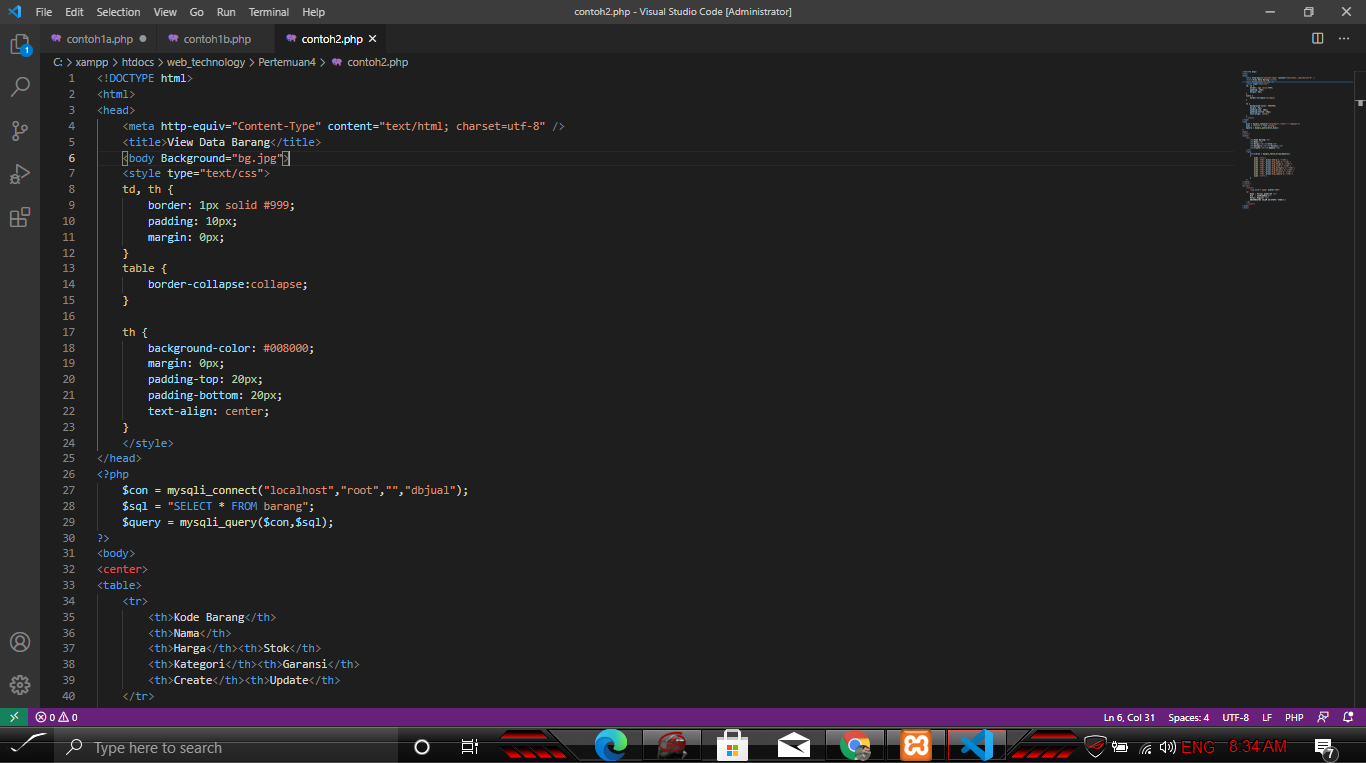1366x763 pixels.
Task: Click the #008000 color value on line 18
Action: tap(288, 348)
